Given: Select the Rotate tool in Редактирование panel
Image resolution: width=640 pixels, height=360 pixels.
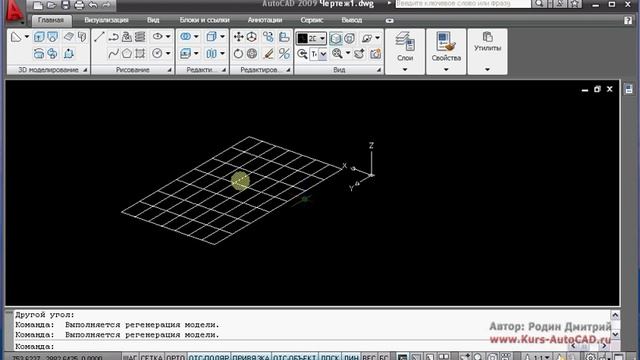Looking at the screenshot, I should pyautogui.click(x=238, y=53).
